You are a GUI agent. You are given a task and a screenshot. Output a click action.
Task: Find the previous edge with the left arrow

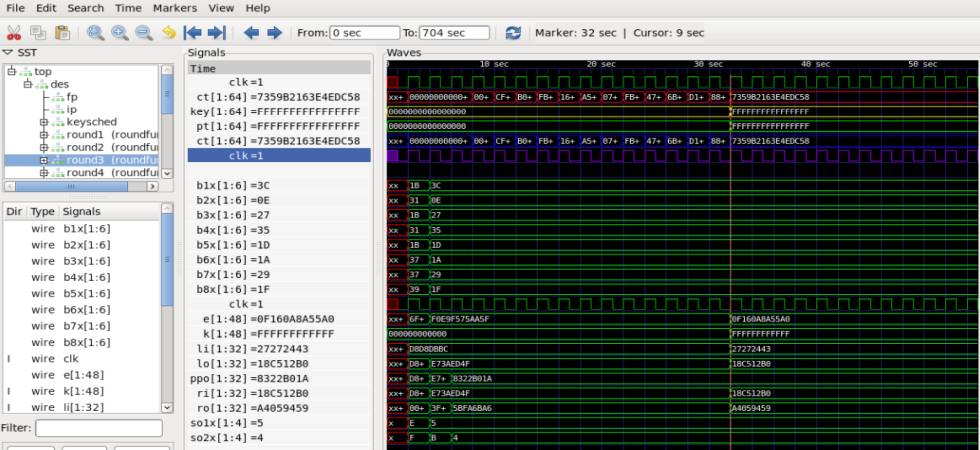click(x=251, y=32)
